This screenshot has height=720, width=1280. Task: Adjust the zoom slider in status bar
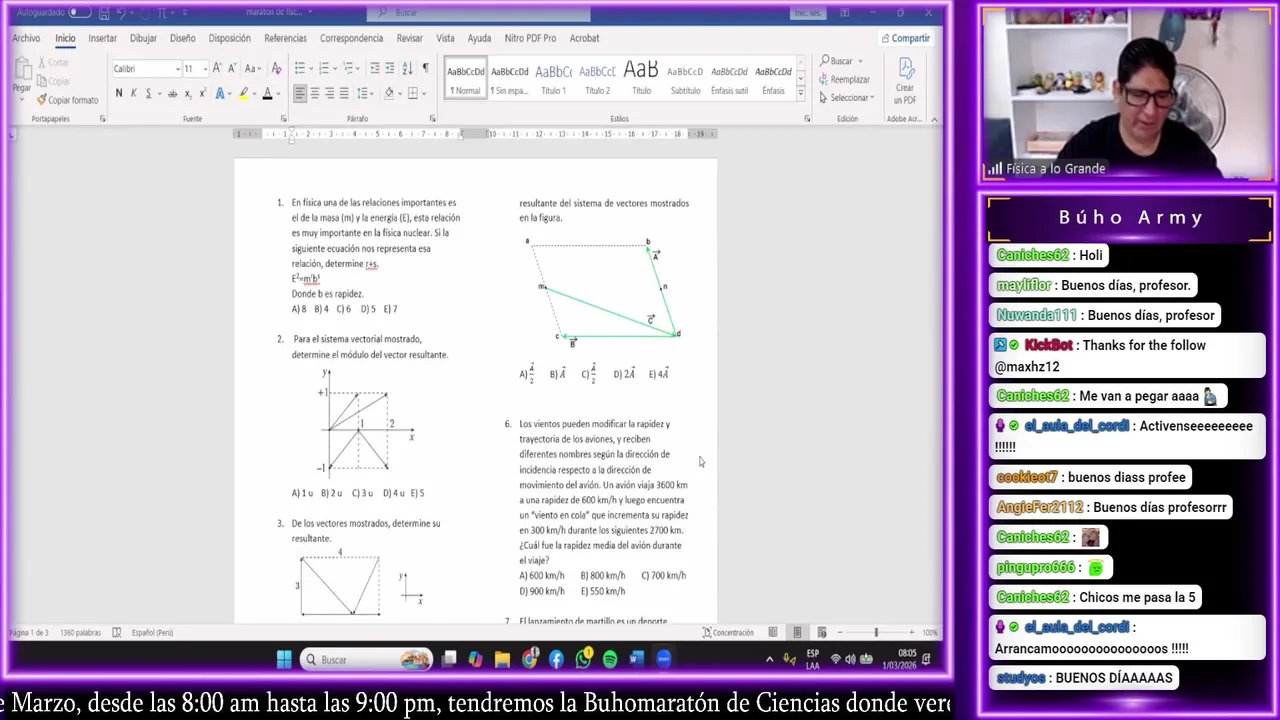(875, 632)
